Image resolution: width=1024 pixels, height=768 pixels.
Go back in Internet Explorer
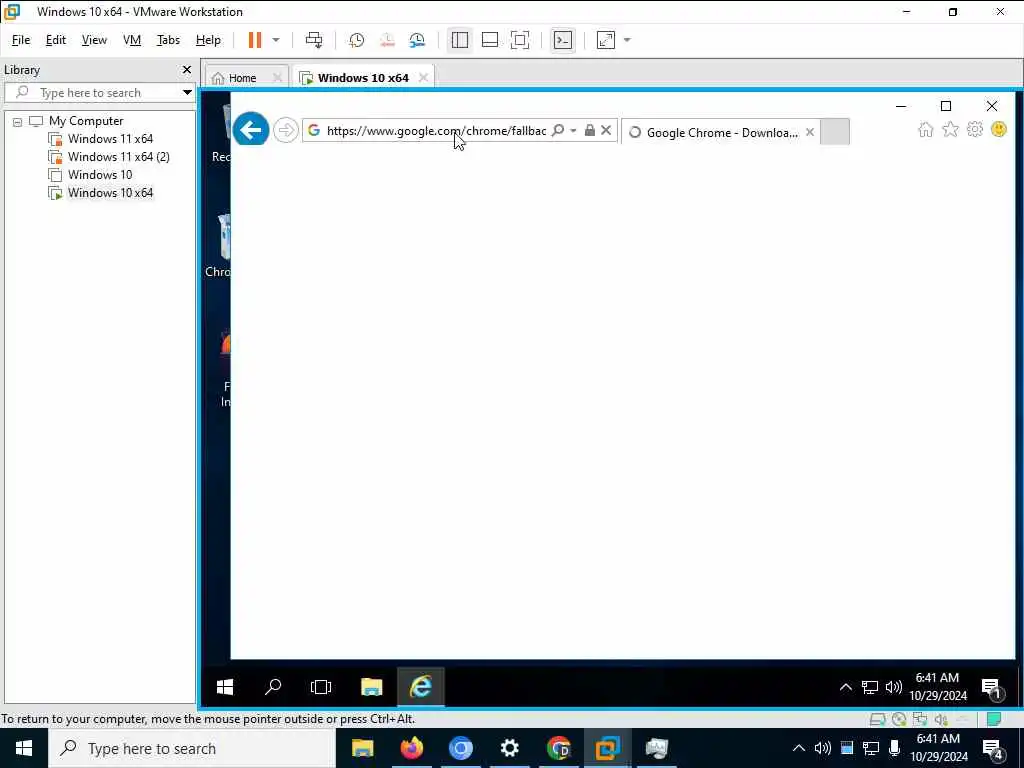(x=251, y=129)
